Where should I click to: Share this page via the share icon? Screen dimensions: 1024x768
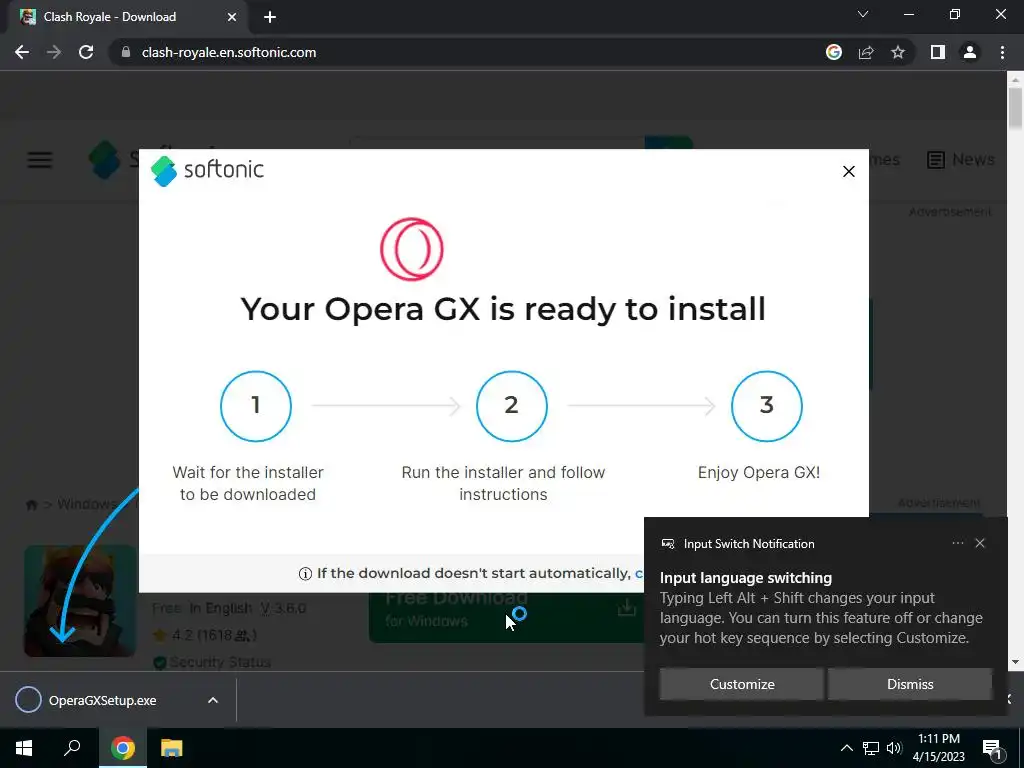pos(866,52)
